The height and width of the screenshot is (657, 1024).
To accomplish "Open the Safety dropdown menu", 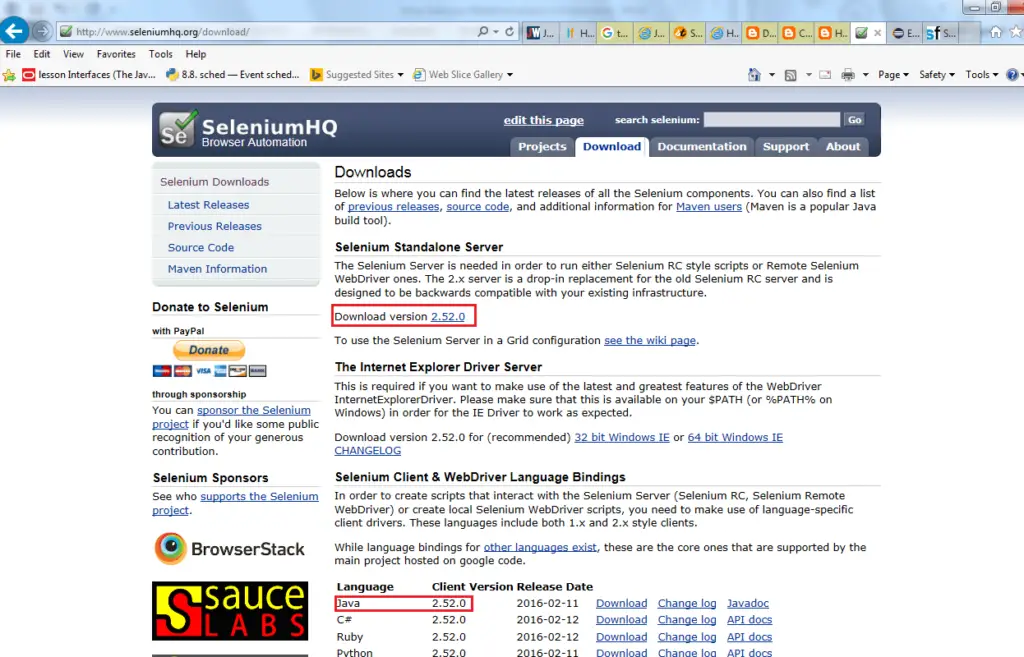I will click(937, 75).
